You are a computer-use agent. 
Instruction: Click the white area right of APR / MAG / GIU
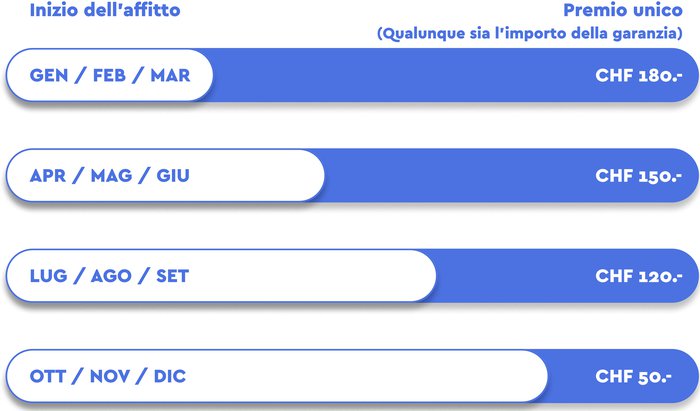257,175
